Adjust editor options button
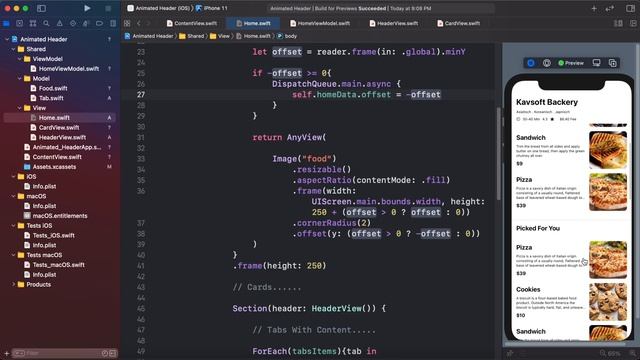Image resolution: width=640 pixels, height=360 pixels. (618, 23)
